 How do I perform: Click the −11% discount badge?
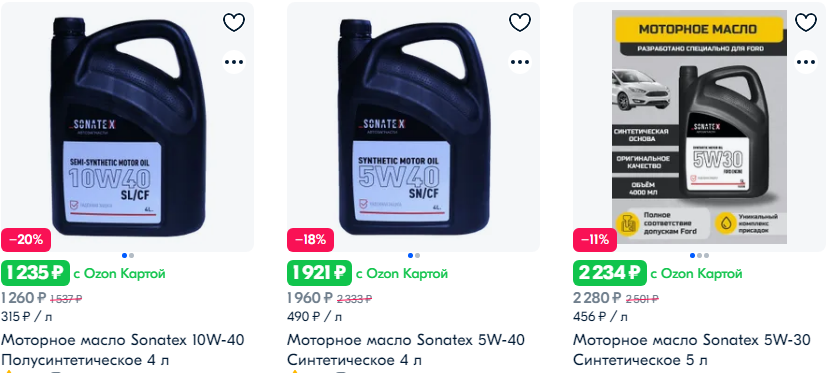click(595, 240)
